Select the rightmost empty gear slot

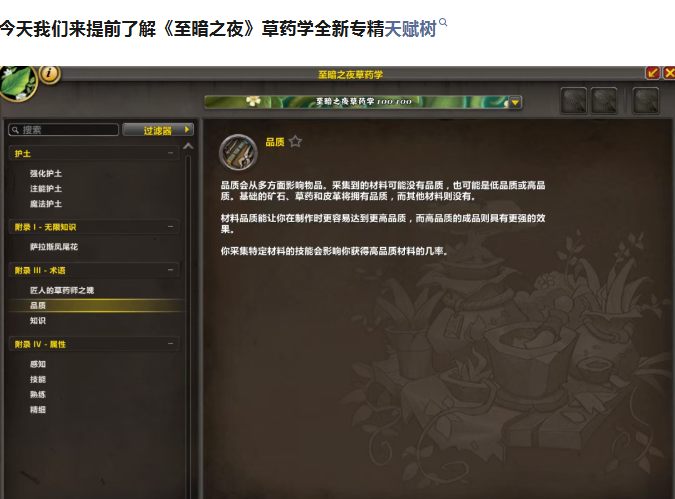645,101
